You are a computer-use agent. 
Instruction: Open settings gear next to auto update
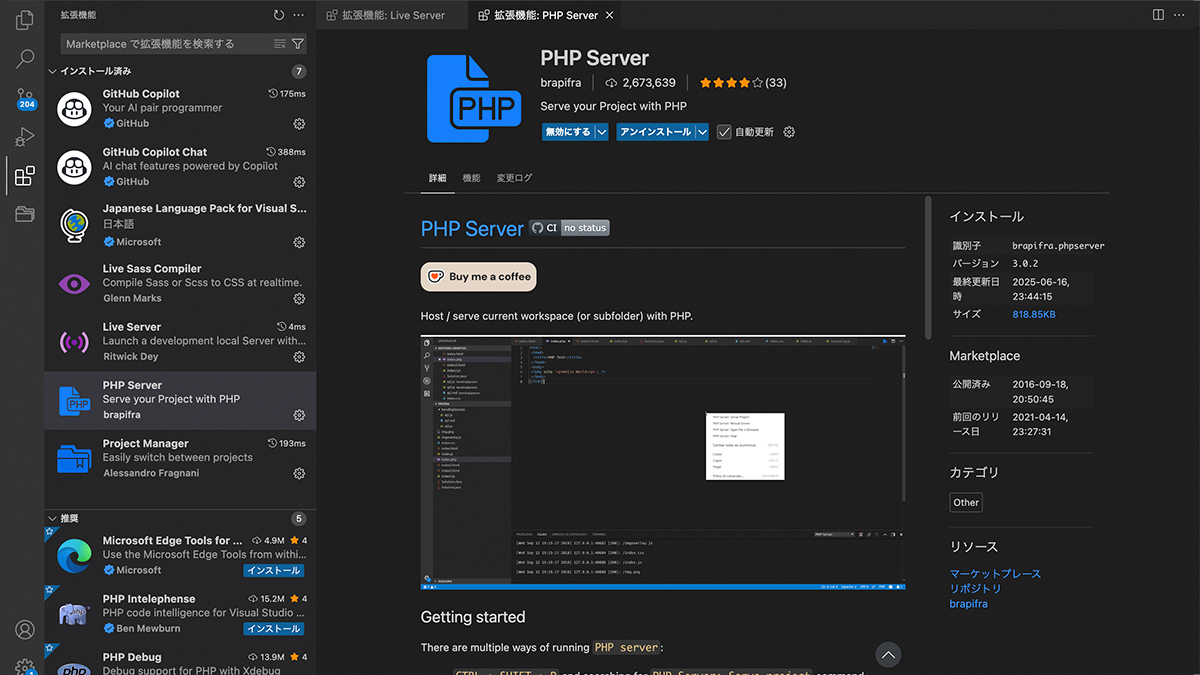tap(789, 132)
